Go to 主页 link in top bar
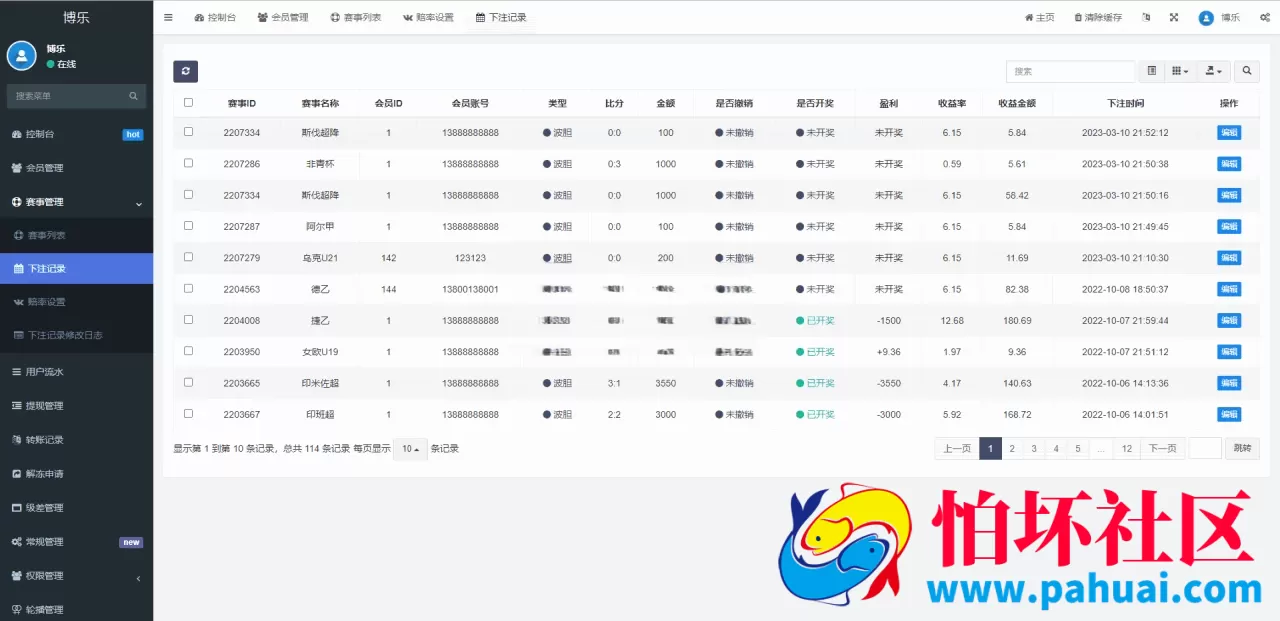The image size is (1280, 621). [1040, 17]
